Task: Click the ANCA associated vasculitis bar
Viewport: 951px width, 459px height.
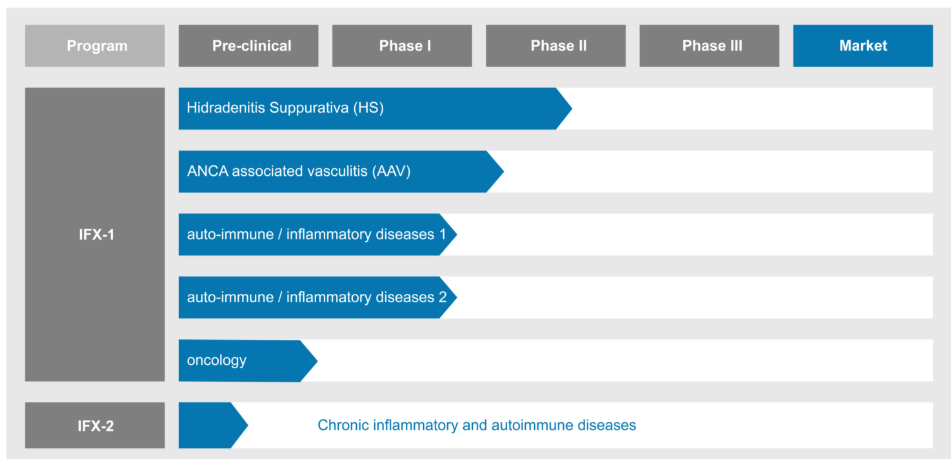Action: click(341, 172)
